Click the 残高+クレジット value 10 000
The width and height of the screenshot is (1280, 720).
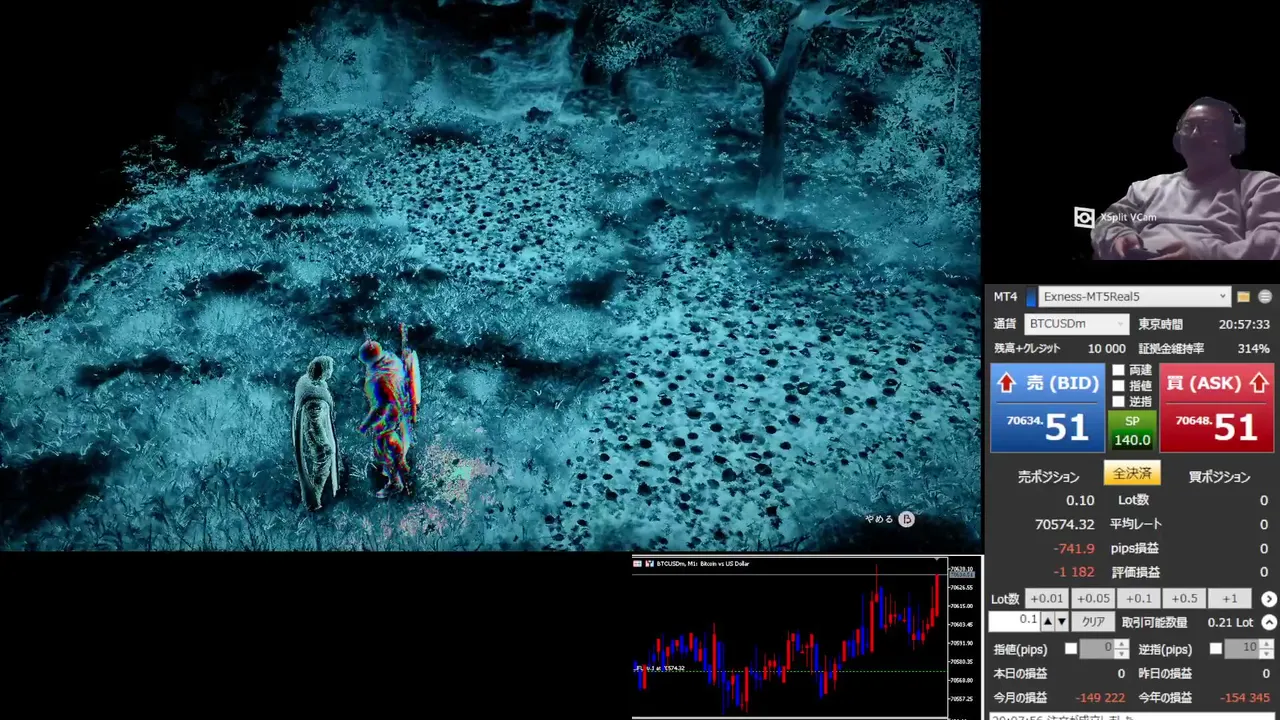point(1106,349)
